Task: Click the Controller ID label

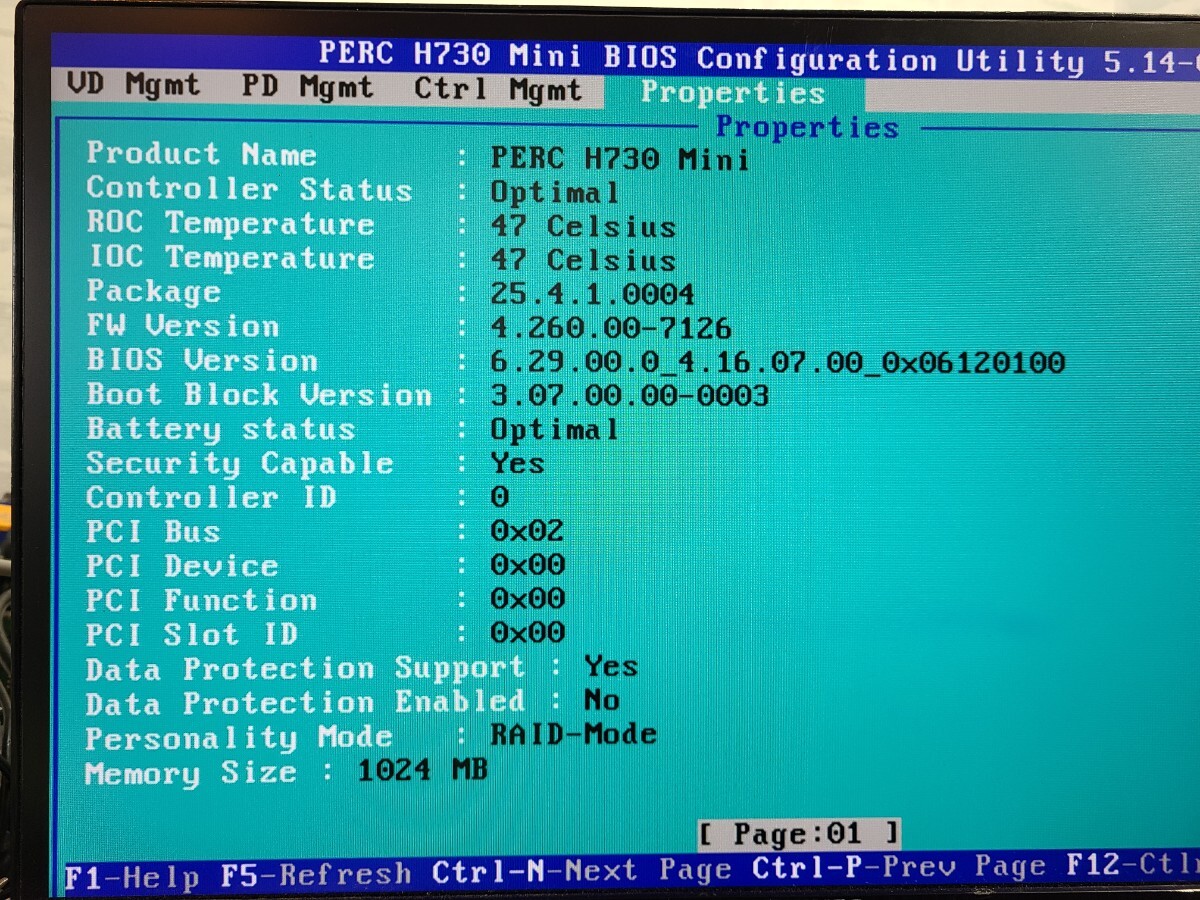Action: pos(211,497)
